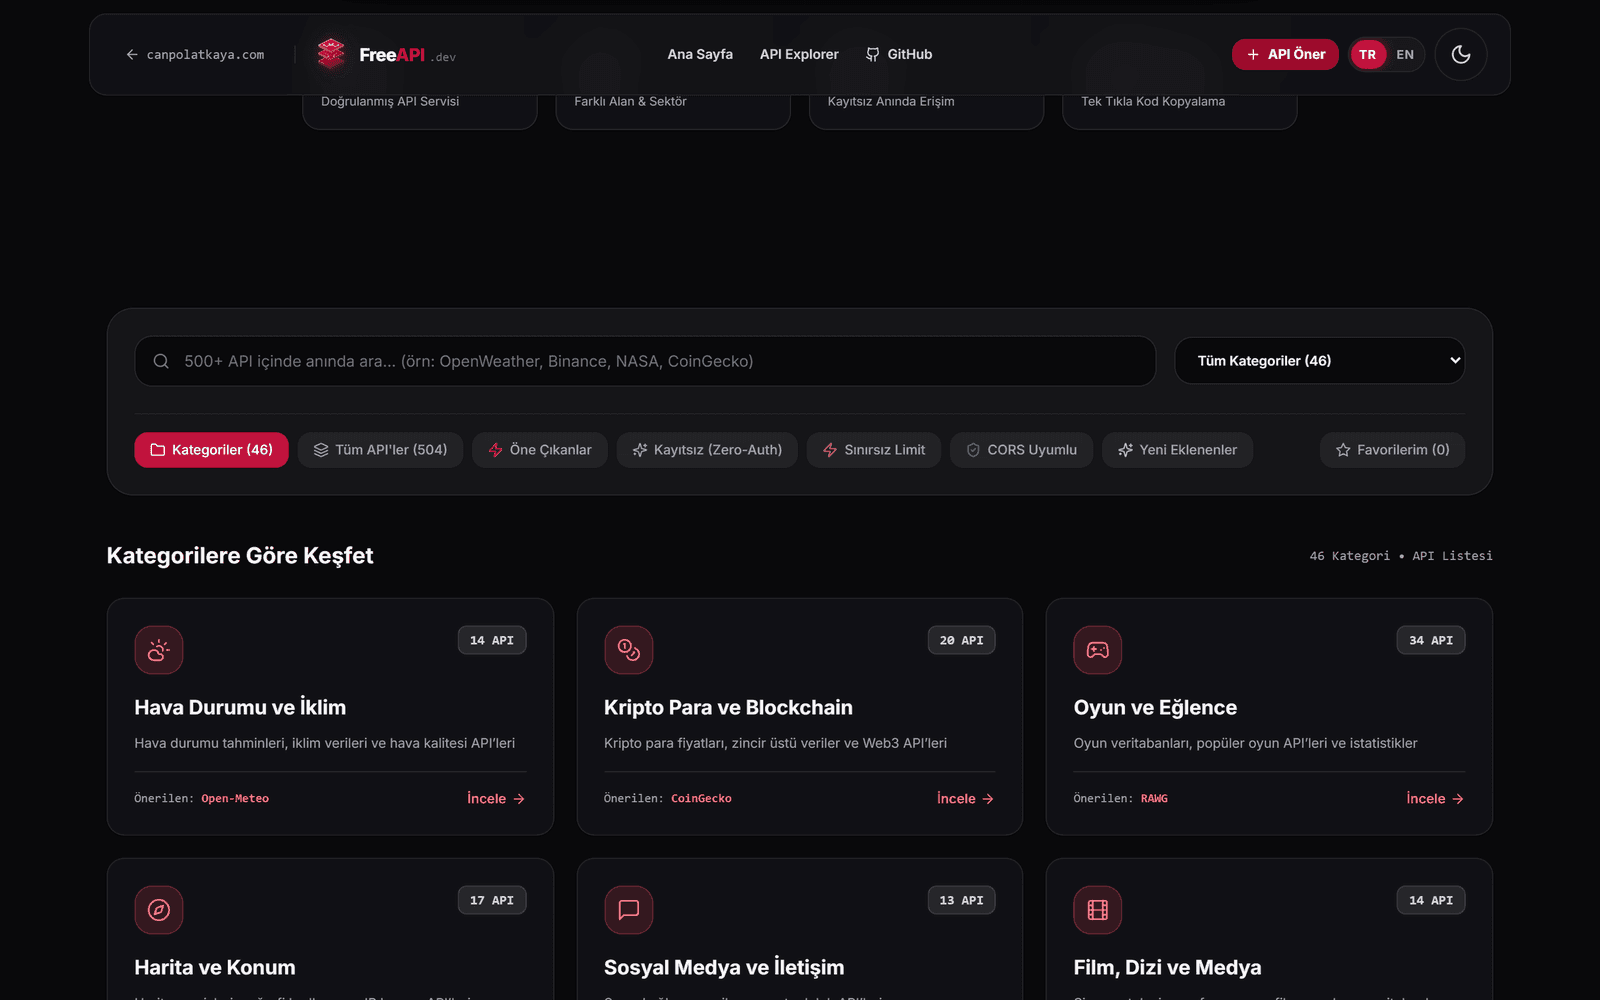1600x1000 pixels.
Task: Click the Sosyal Medya chat bubble icon
Action: tap(629, 910)
